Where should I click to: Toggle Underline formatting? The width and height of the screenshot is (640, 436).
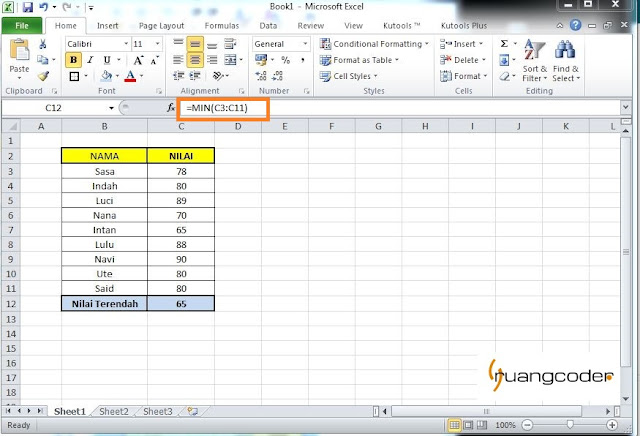(x=107, y=60)
